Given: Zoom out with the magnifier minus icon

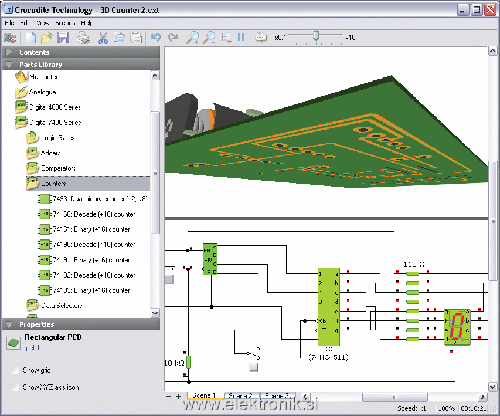Looking at the screenshot, I should 209,38.
